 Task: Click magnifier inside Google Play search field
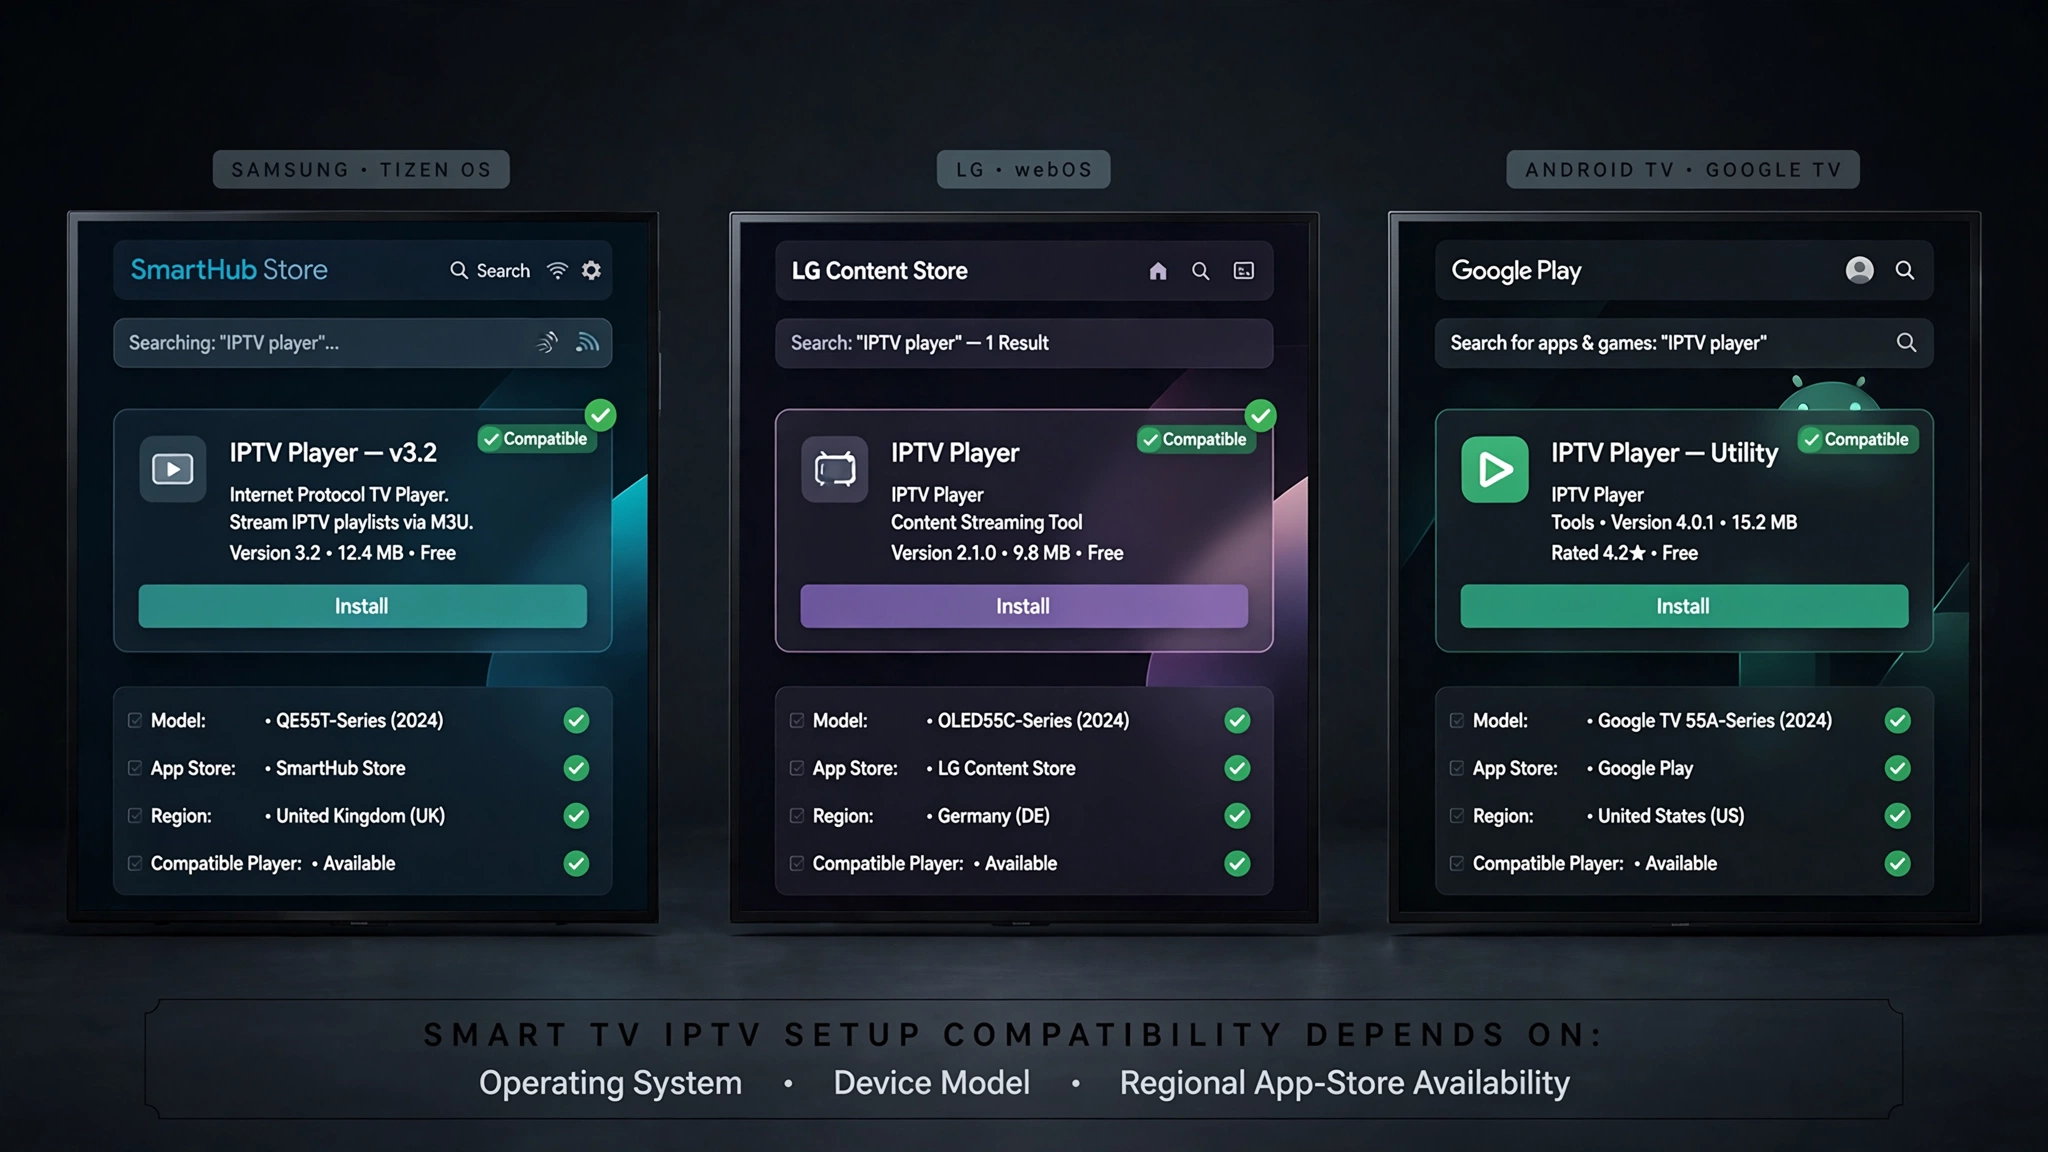point(1907,343)
